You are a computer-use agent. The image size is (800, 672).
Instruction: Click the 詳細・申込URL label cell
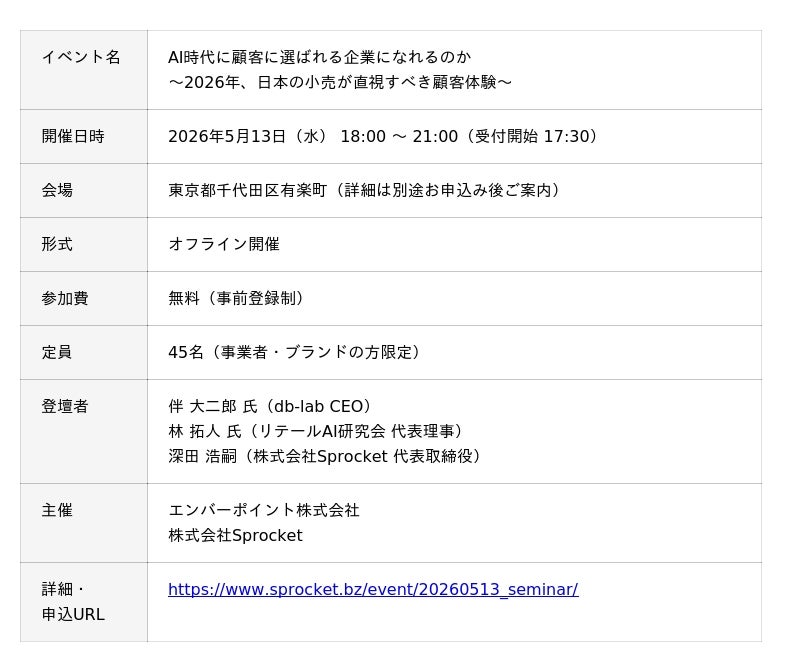[73, 601]
